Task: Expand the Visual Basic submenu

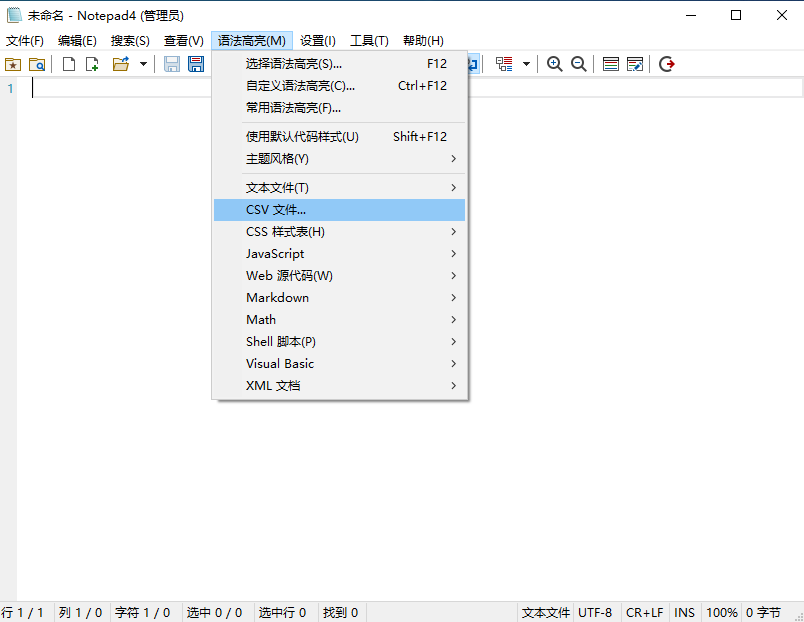Action: [x=339, y=364]
